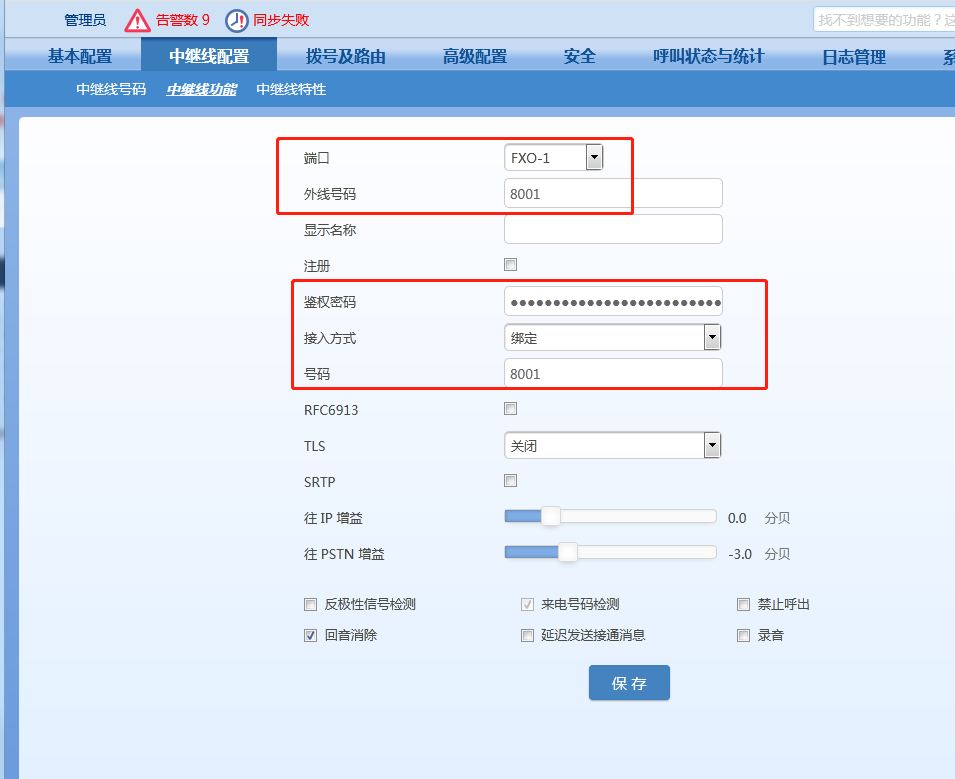Enable the SRTP checkbox

click(x=510, y=481)
